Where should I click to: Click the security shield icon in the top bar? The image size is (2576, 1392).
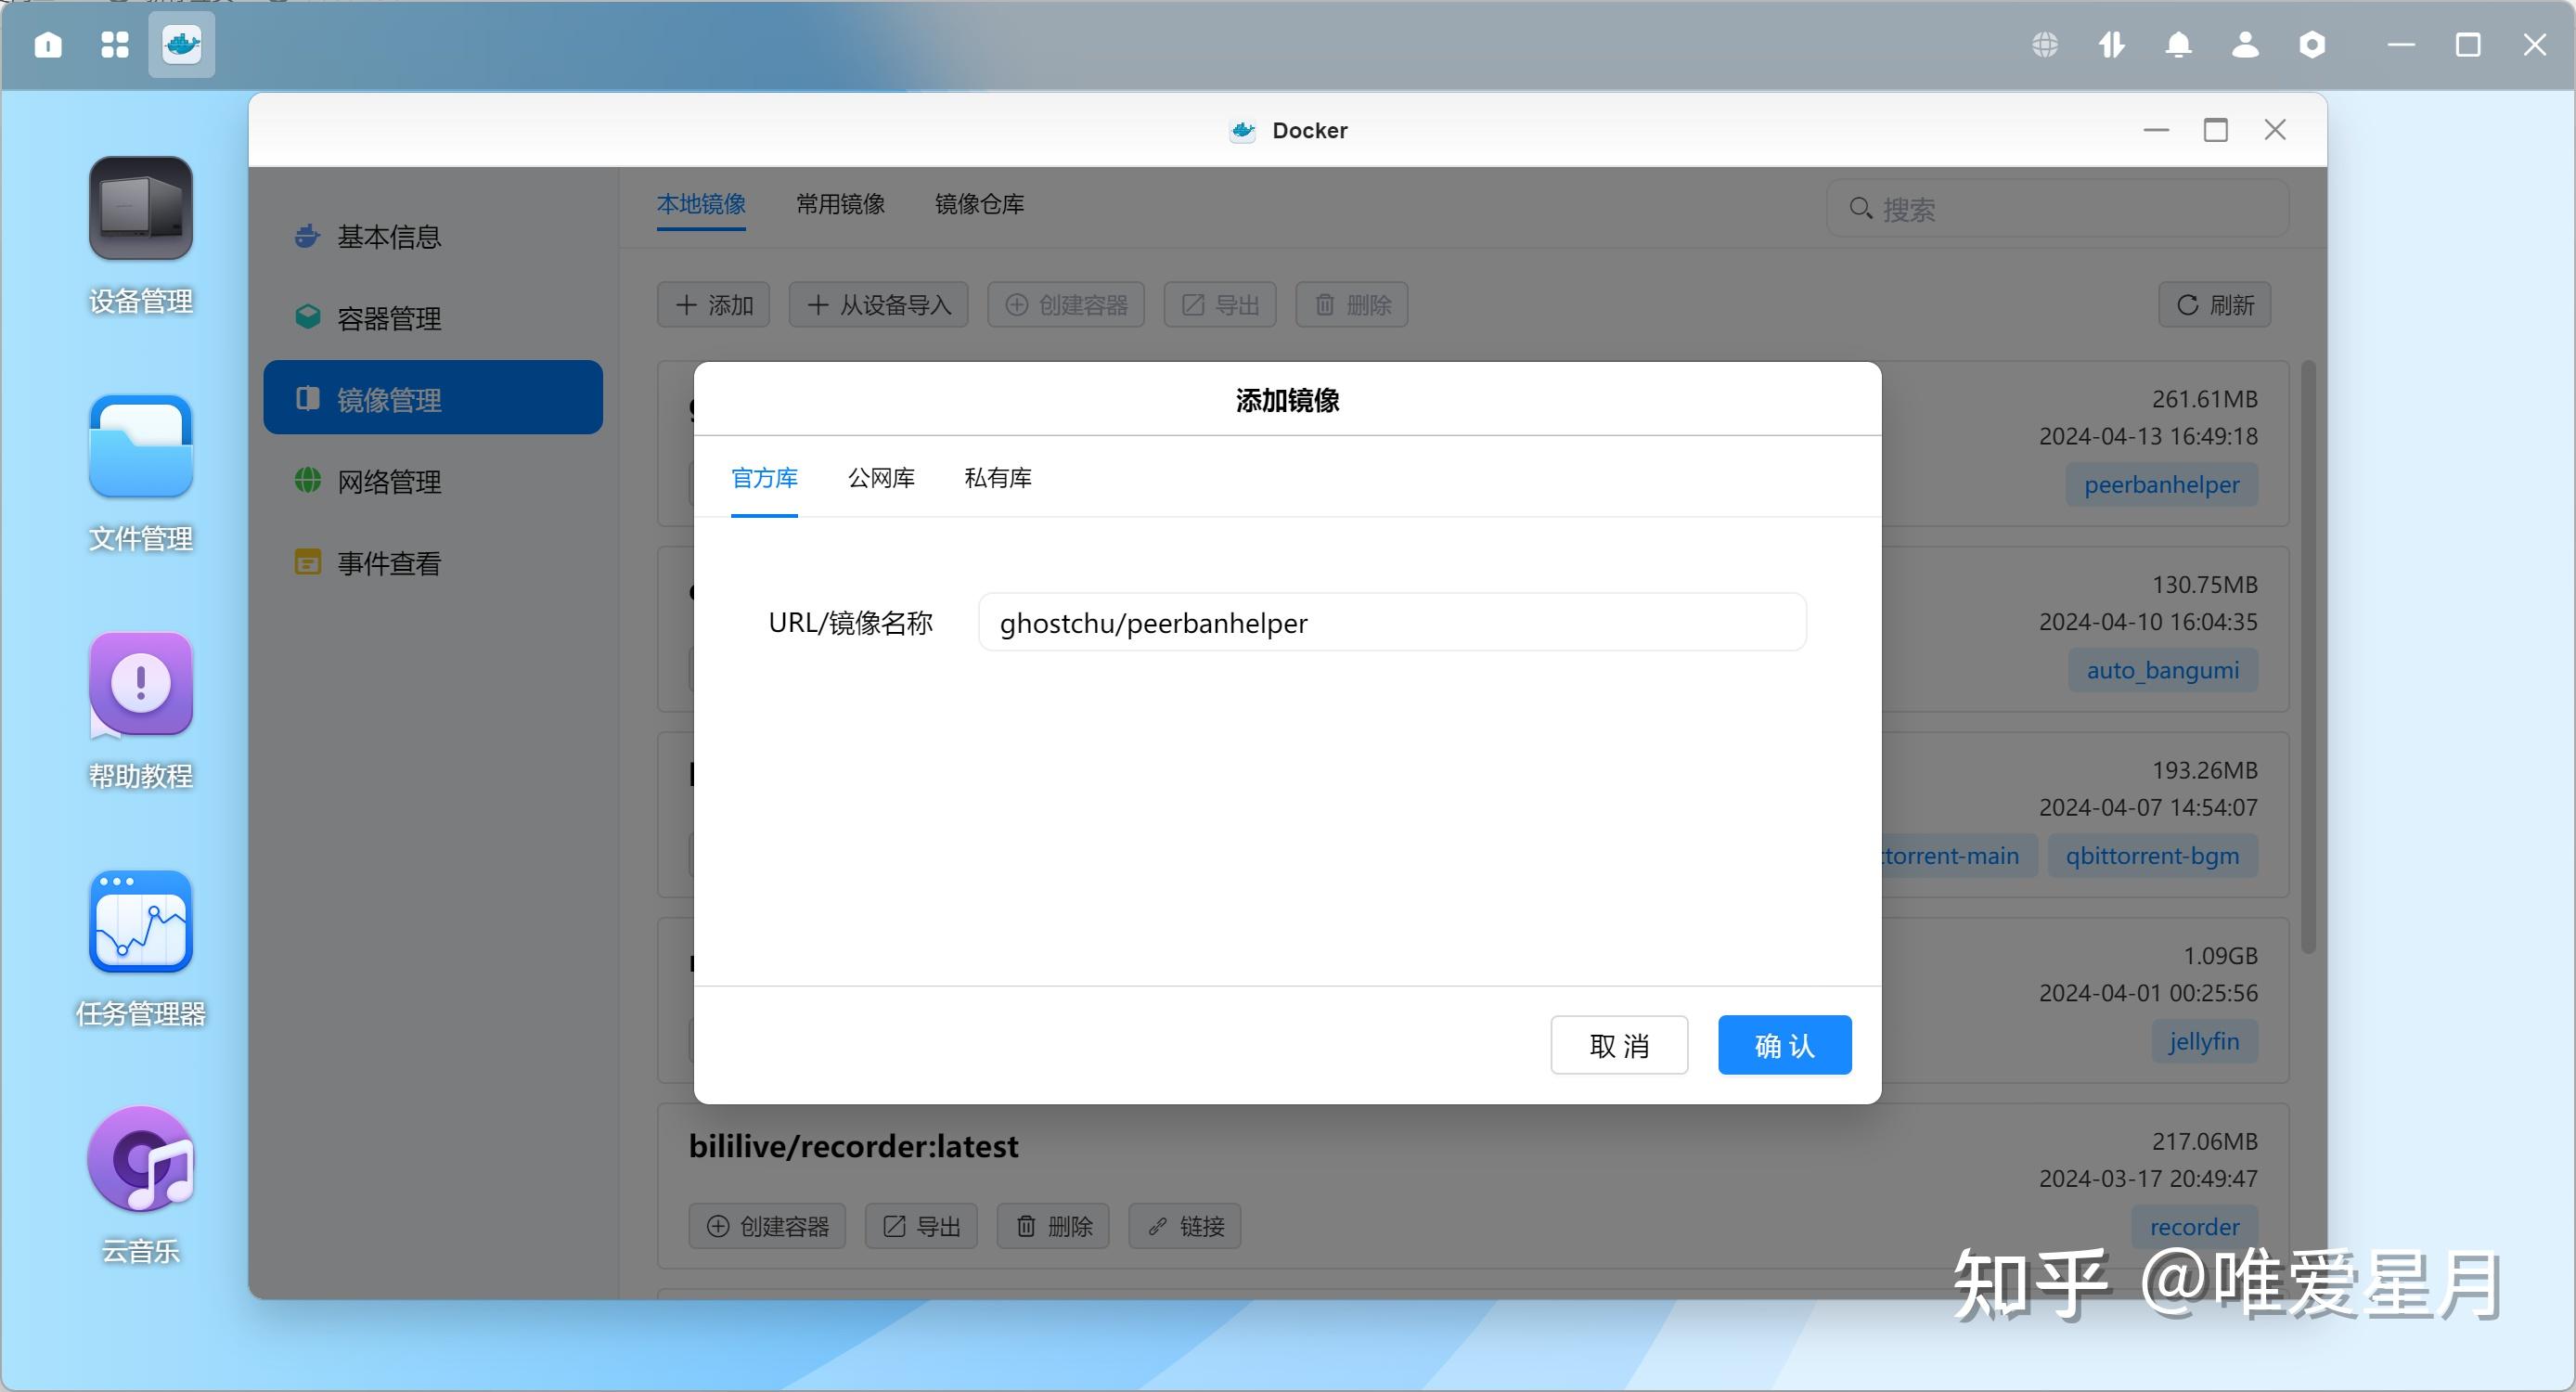pos(2312,45)
